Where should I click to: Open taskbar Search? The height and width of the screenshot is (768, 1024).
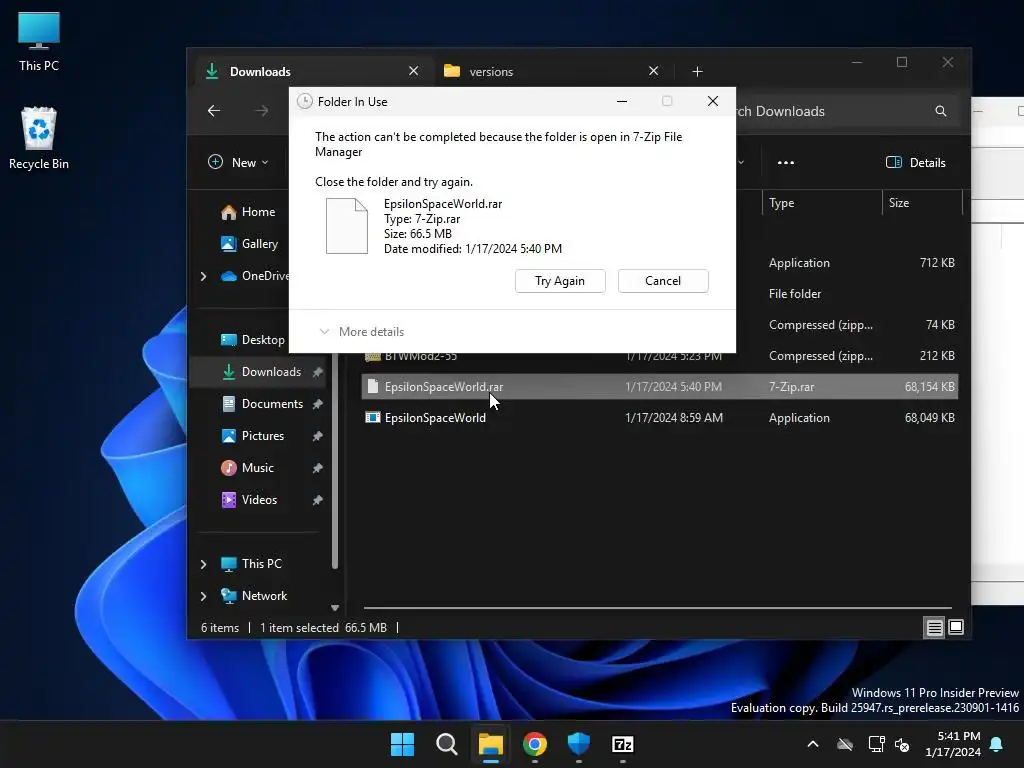(447, 744)
